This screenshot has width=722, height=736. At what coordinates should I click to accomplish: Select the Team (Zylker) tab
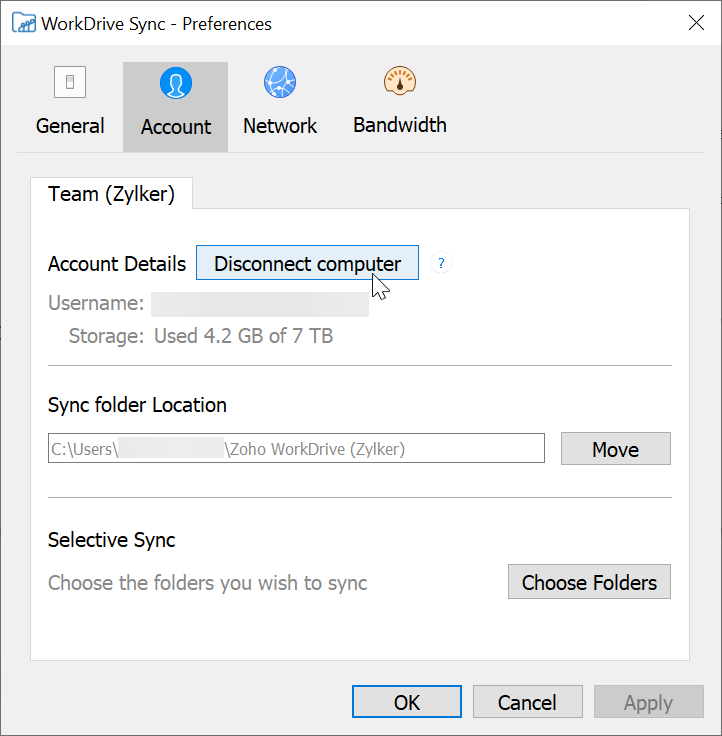(x=111, y=194)
